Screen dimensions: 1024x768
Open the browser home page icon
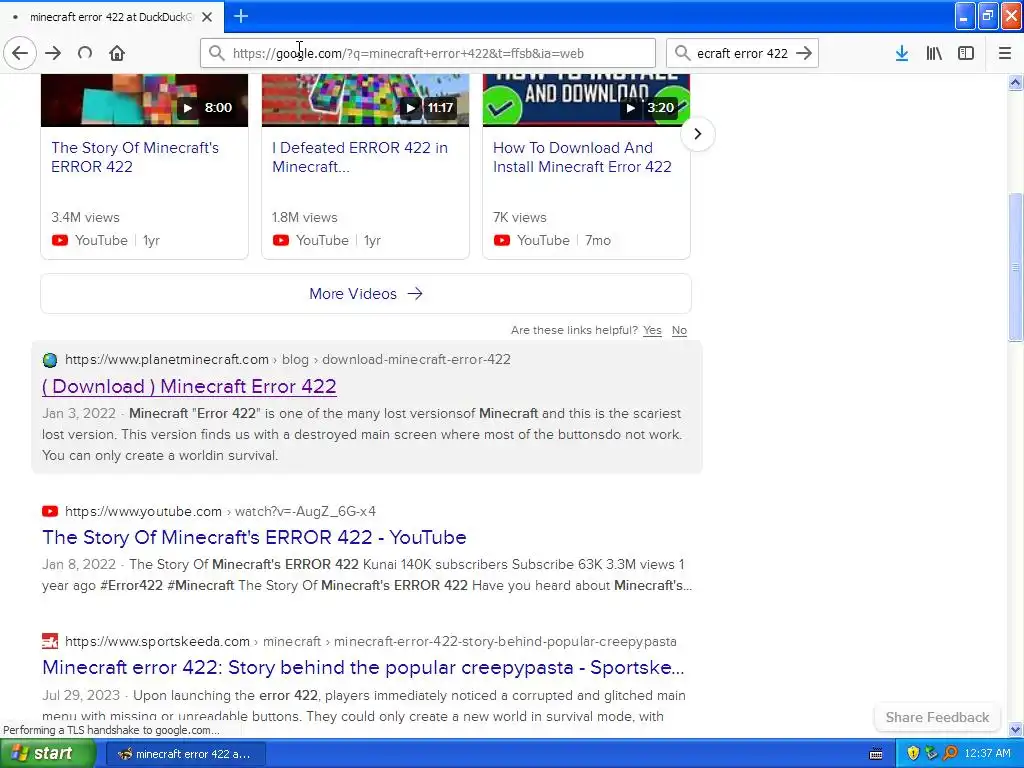117,53
